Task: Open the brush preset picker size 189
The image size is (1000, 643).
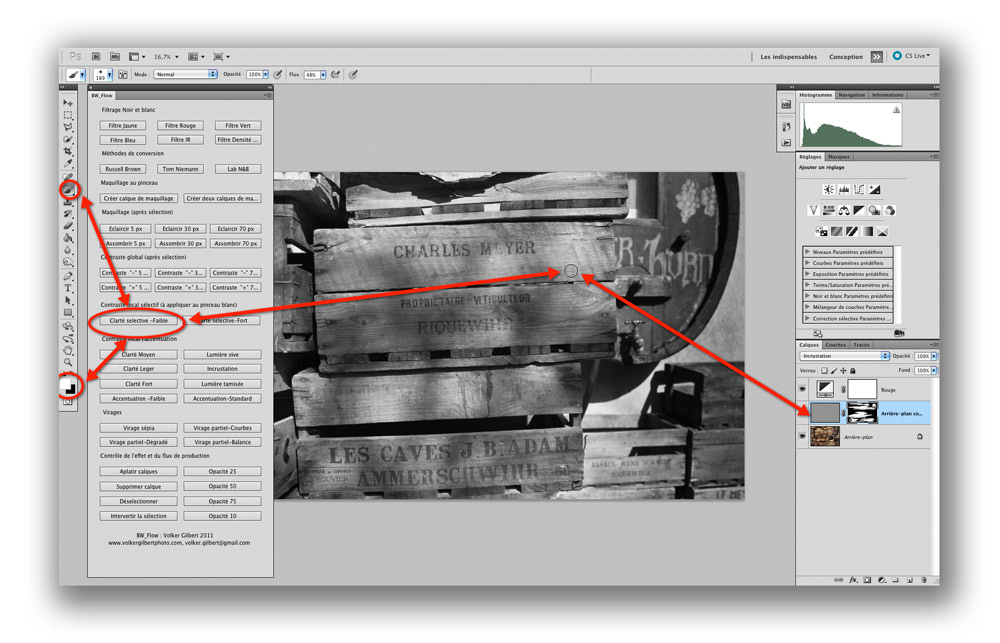Action: 103,75
